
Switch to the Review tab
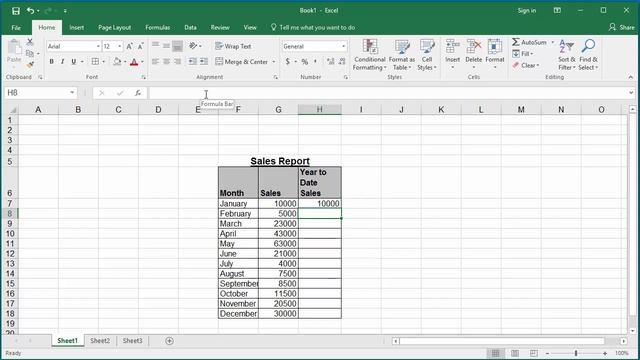[x=220, y=28]
